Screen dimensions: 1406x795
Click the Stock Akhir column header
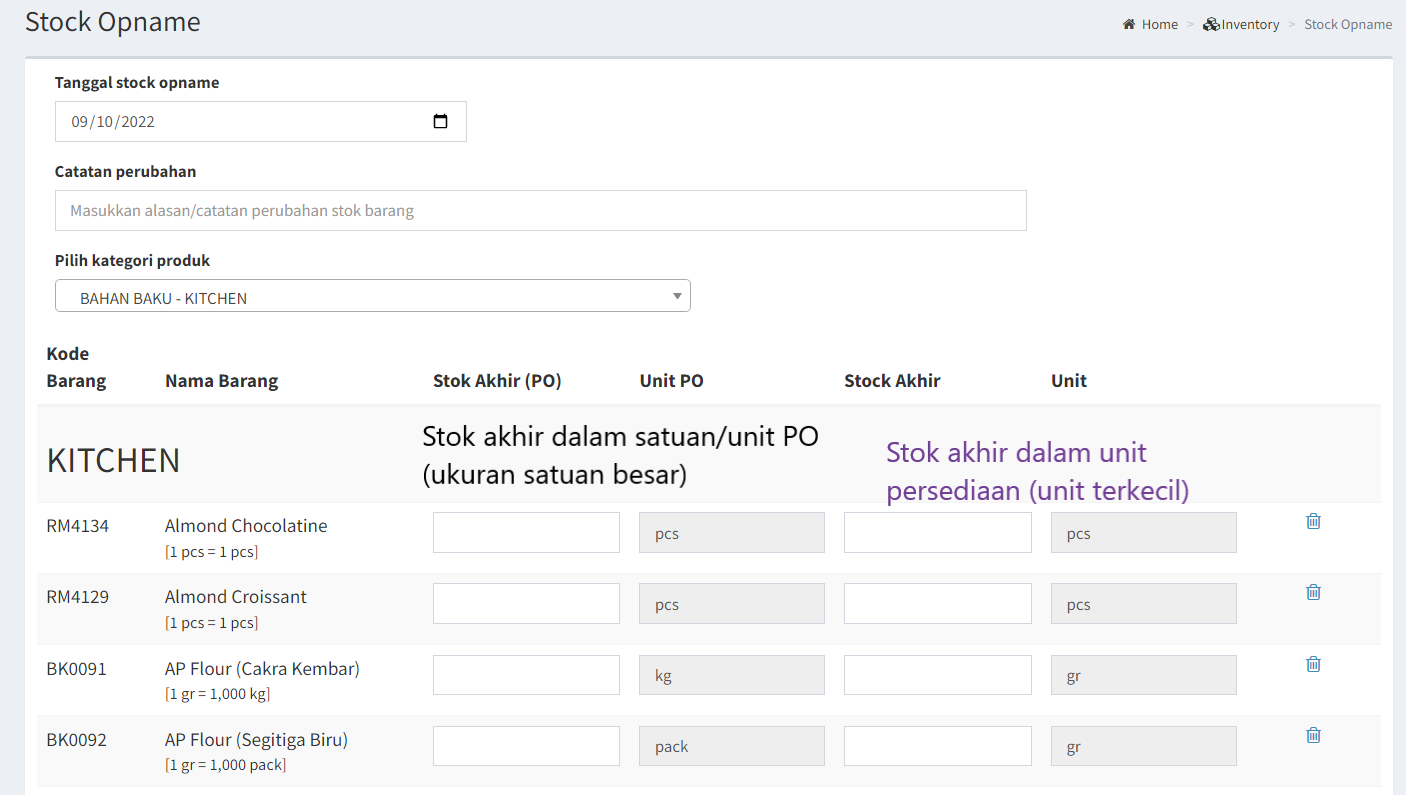[892, 380]
